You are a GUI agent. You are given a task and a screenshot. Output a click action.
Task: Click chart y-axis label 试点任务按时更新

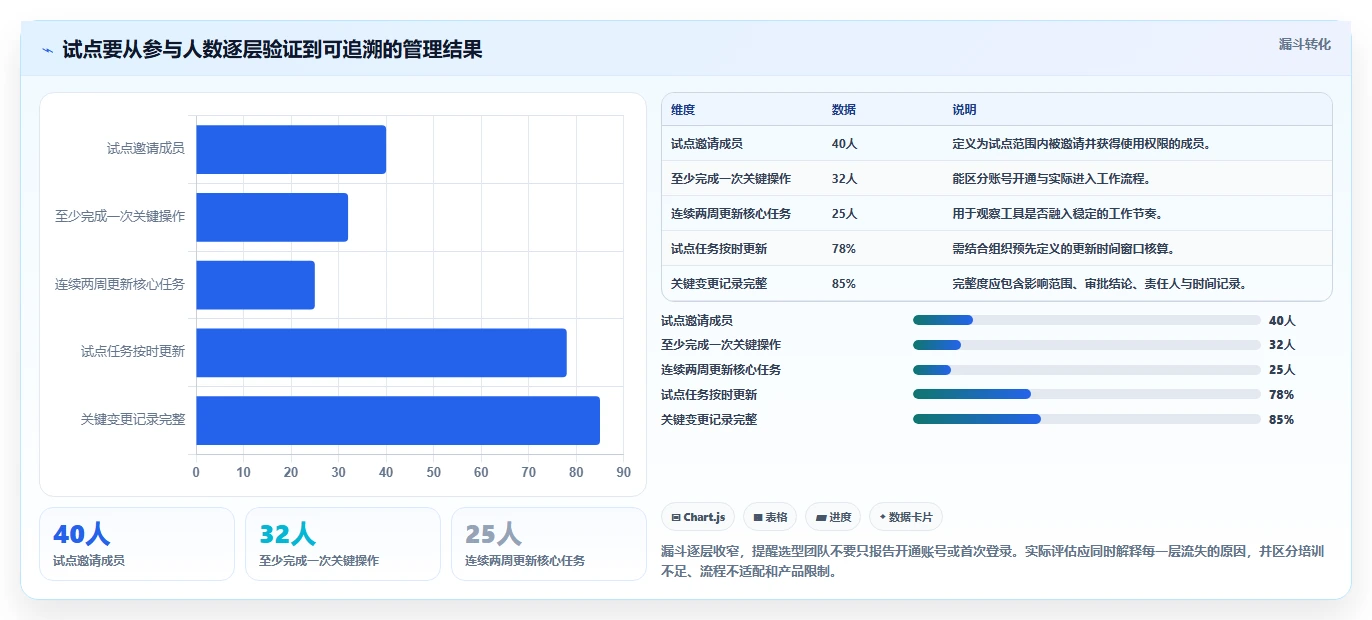pyautogui.click(x=133, y=352)
